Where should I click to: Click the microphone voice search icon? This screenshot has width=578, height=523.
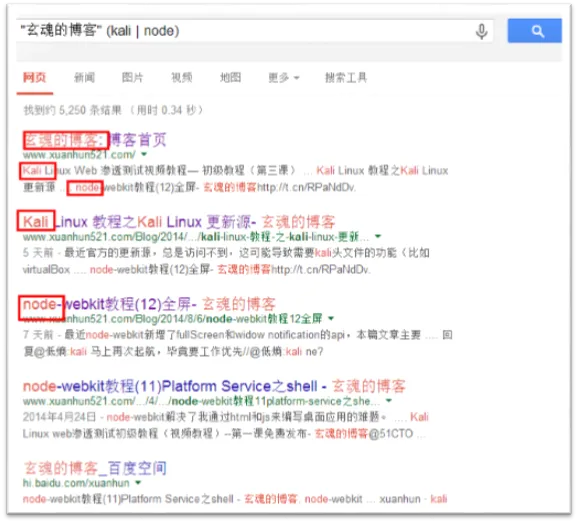tap(481, 31)
